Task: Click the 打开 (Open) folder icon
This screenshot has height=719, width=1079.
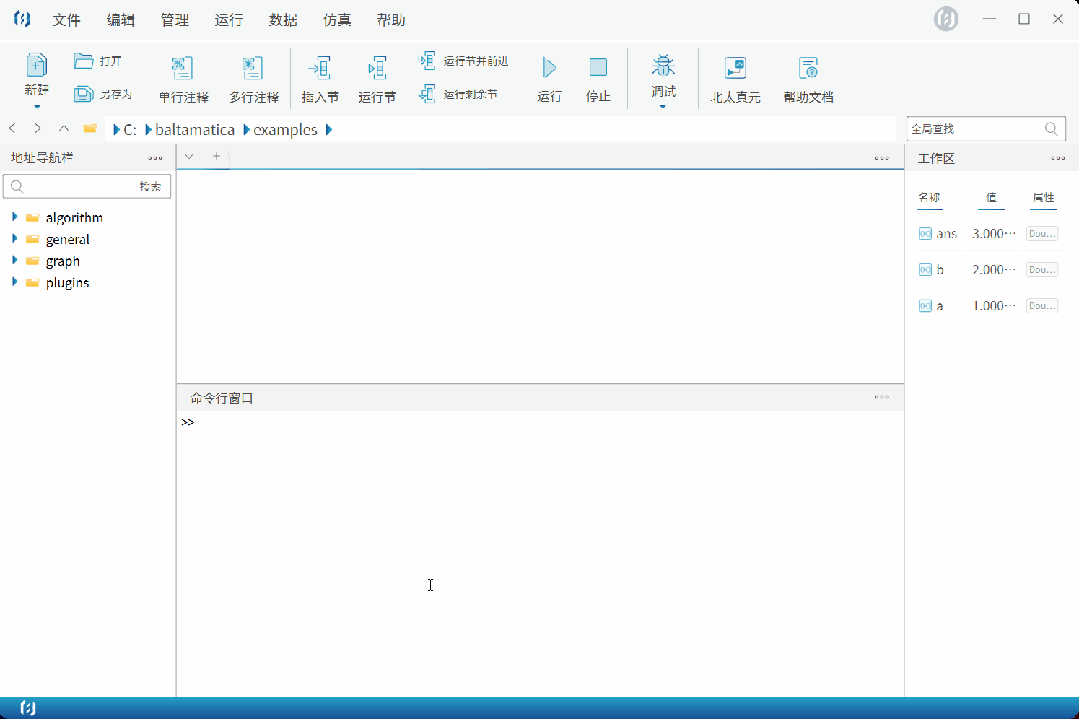Action: tap(84, 61)
